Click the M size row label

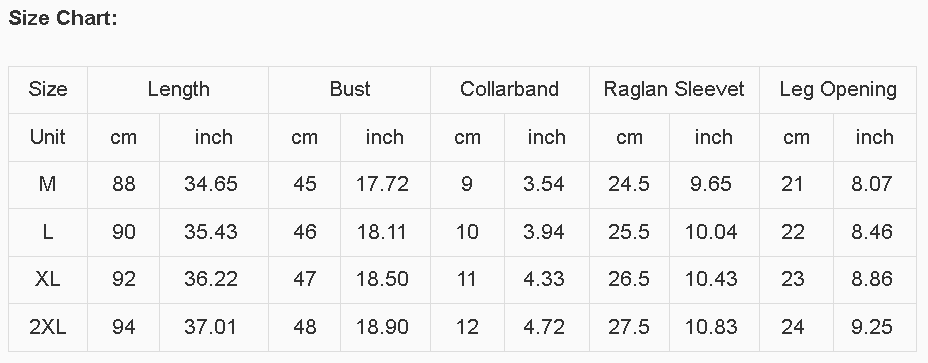[x=47, y=184]
